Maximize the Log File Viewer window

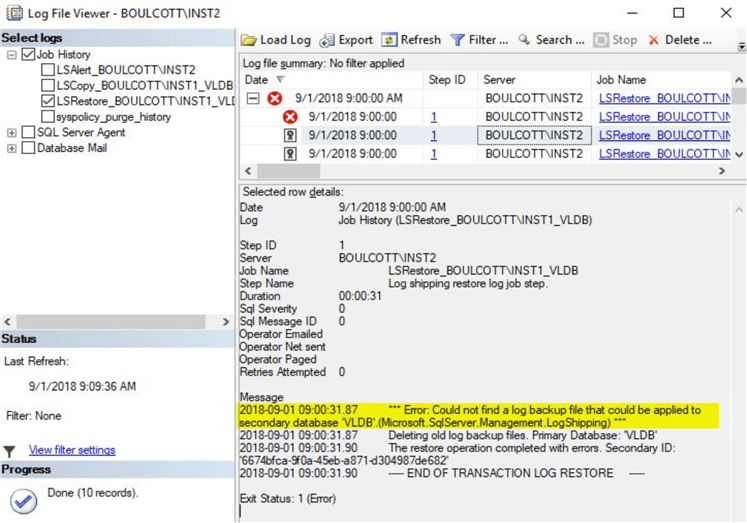pyautogui.click(x=678, y=13)
